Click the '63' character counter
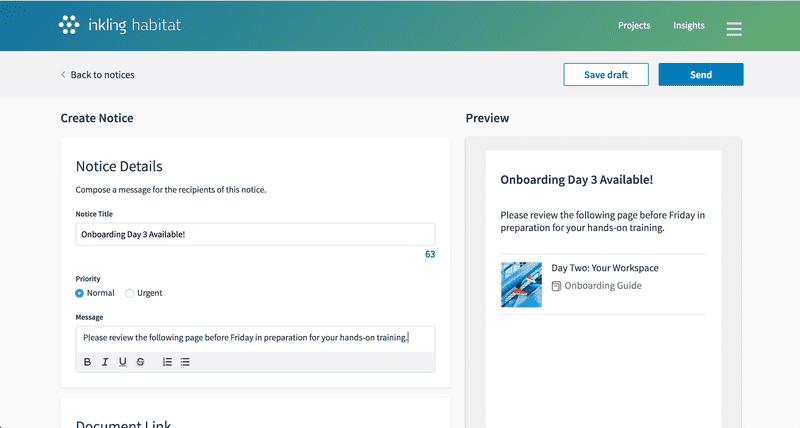Viewport: 800px width, 428px height. pyautogui.click(x=430, y=254)
